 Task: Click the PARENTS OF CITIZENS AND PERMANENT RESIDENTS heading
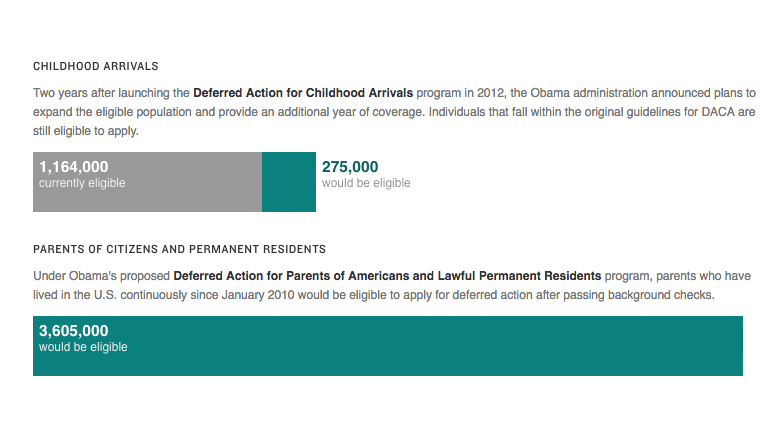click(179, 249)
